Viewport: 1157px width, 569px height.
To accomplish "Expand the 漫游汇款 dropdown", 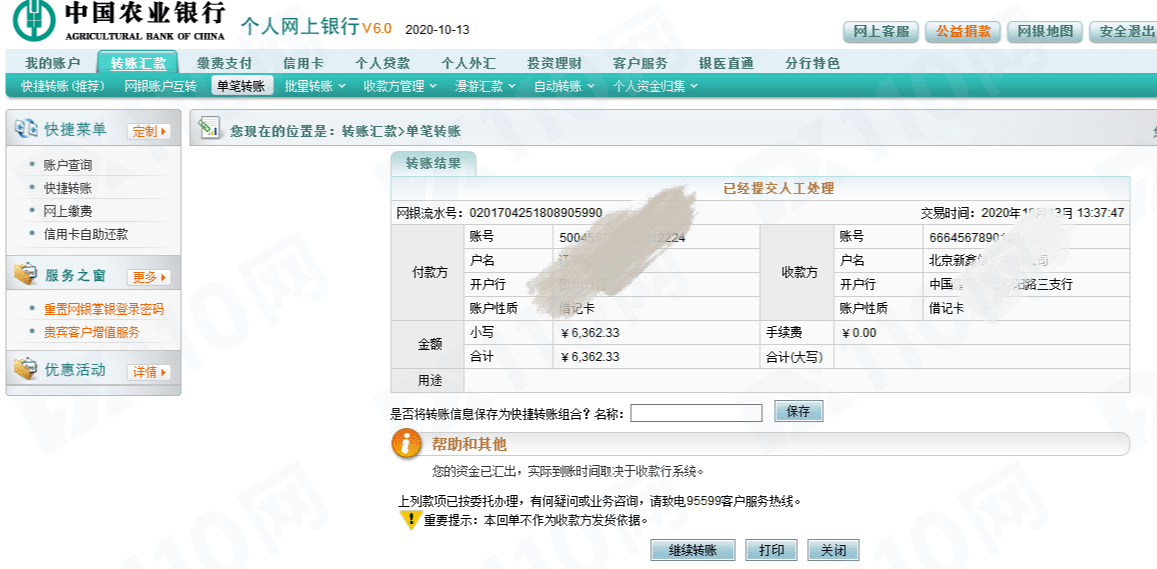I will (x=486, y=86).
